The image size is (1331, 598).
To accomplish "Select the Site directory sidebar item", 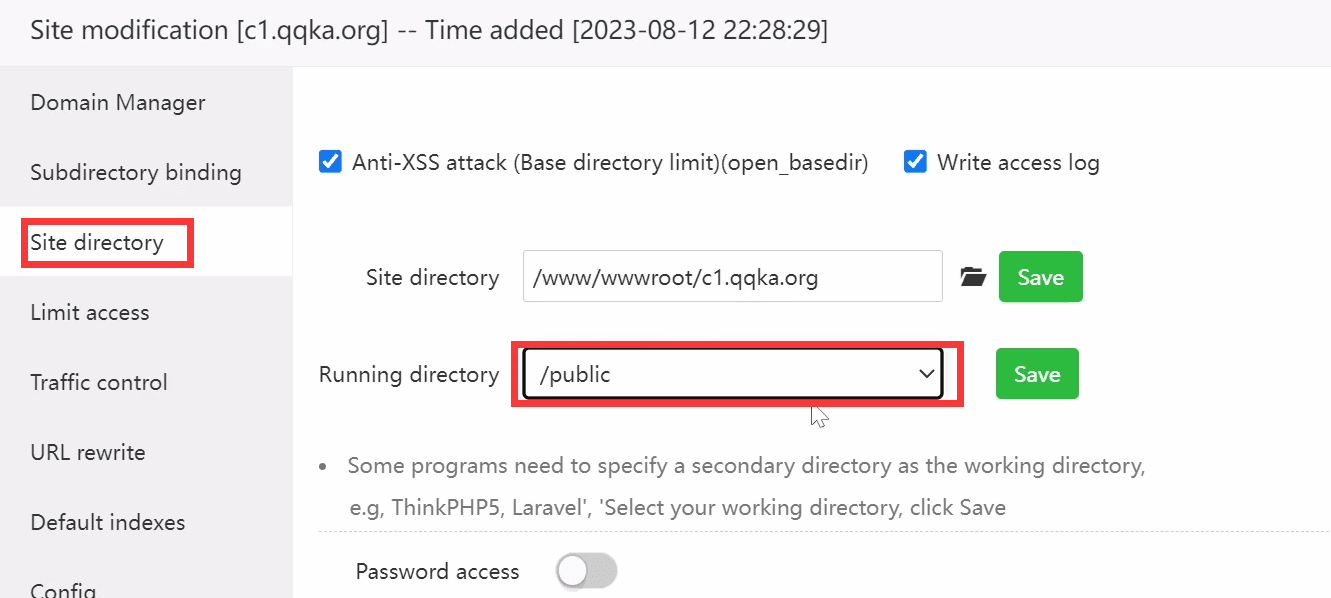I will [97, 242].
